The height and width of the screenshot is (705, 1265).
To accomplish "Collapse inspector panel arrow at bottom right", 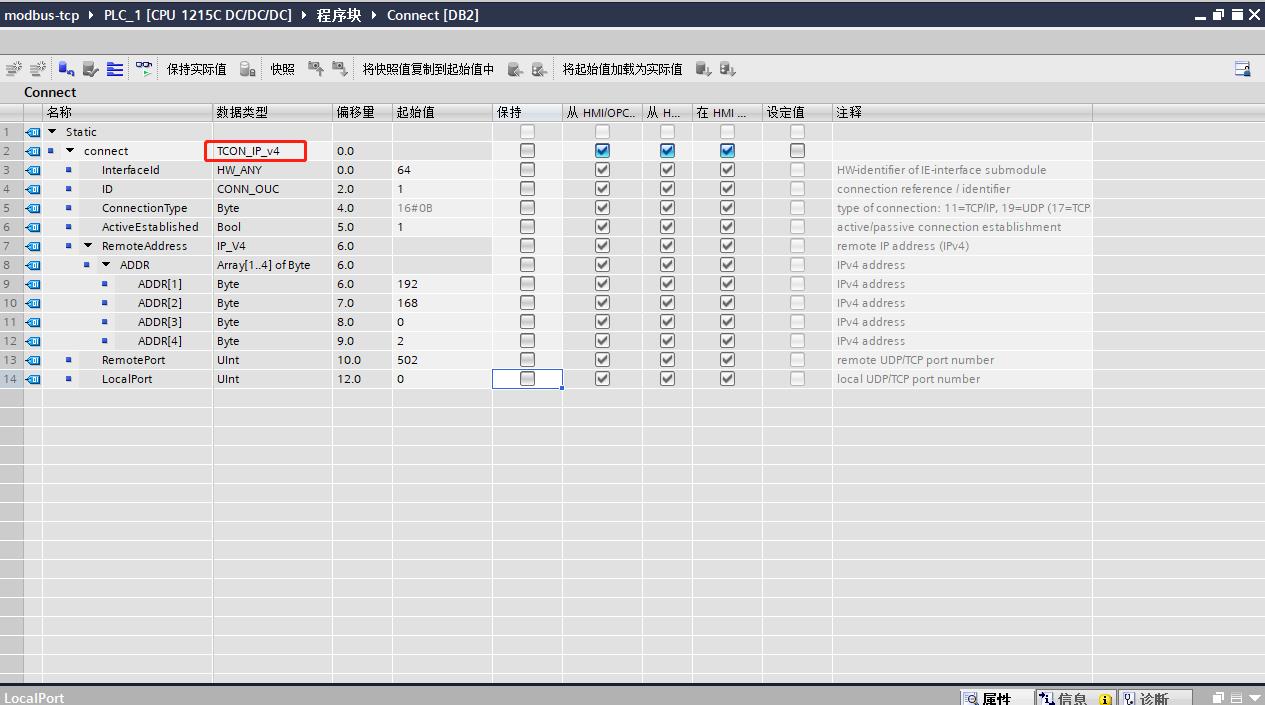I will pyautogui.click(x=1254, y=698).
